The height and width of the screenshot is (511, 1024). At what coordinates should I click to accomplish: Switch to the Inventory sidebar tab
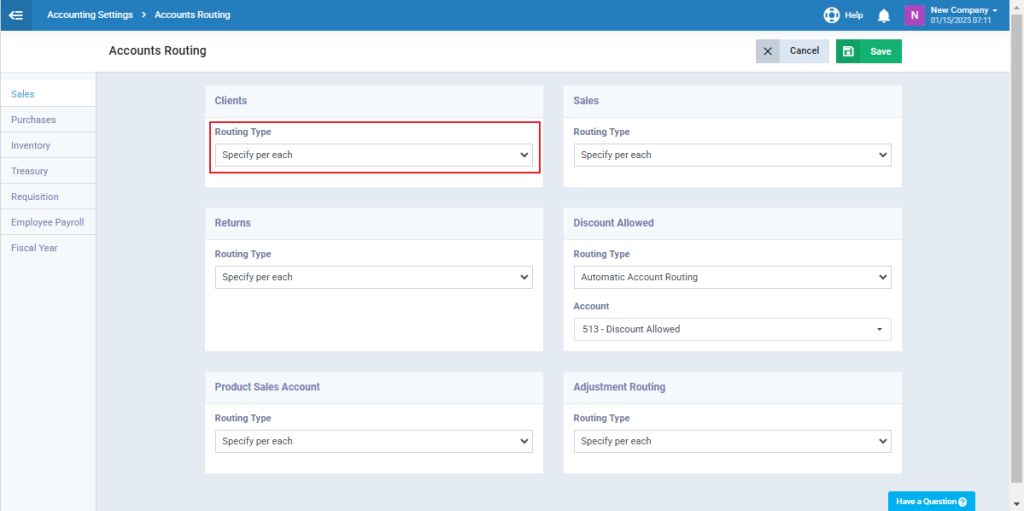tap(48, 145)
